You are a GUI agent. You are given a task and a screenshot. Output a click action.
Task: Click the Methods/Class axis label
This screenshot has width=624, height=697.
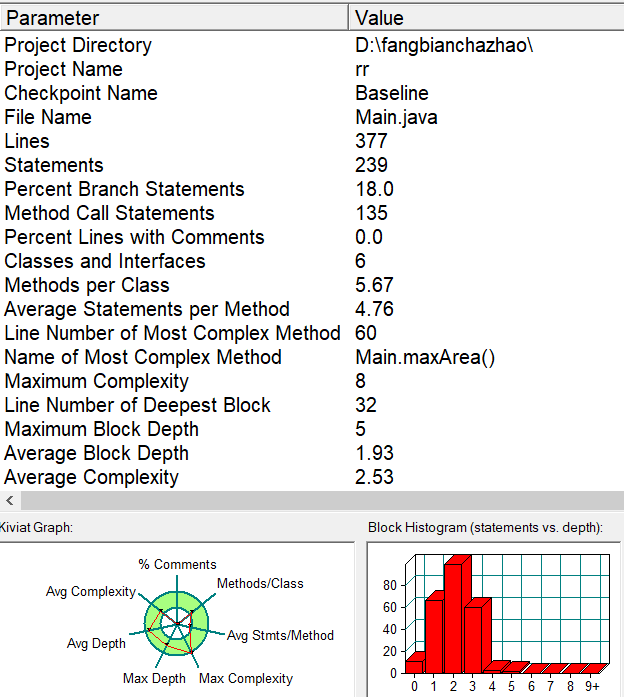point(260,584)
